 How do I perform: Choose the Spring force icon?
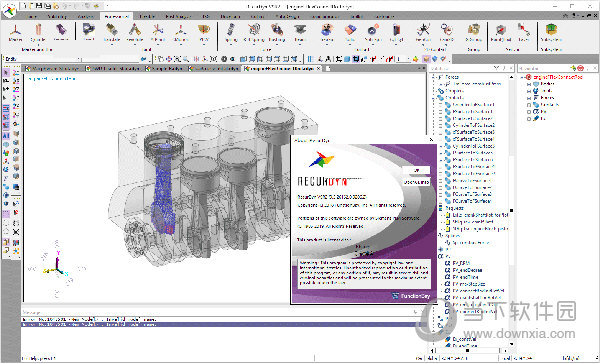click(x=230, y=33)
